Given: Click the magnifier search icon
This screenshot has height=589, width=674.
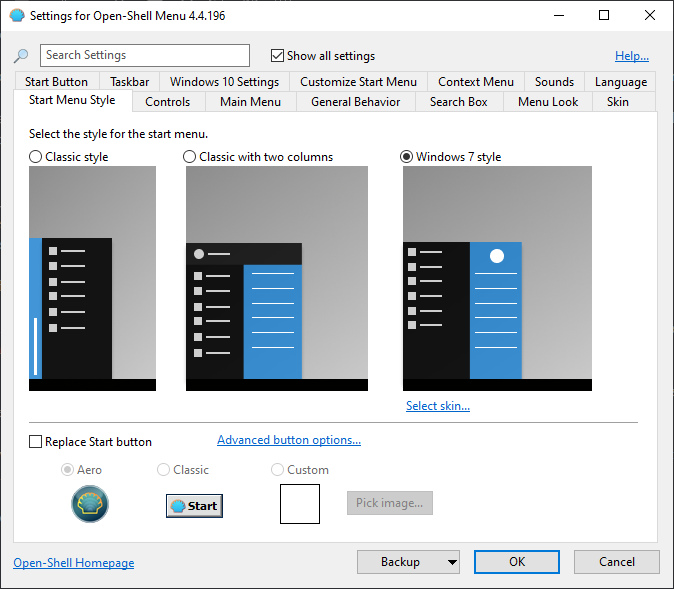Looking at the screenshot, I should [x=21, y=55].
